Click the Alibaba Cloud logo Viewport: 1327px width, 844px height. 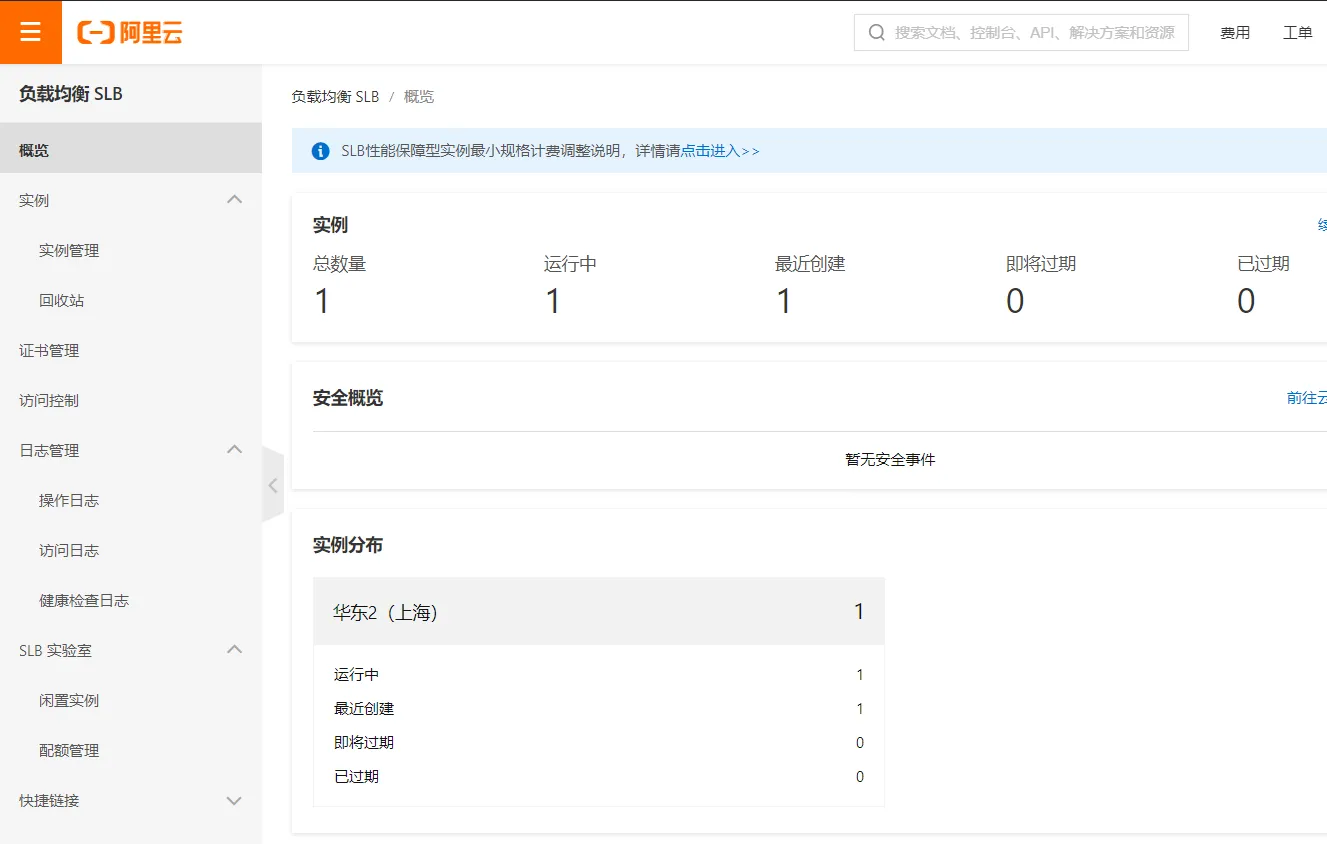pos(130,33)
